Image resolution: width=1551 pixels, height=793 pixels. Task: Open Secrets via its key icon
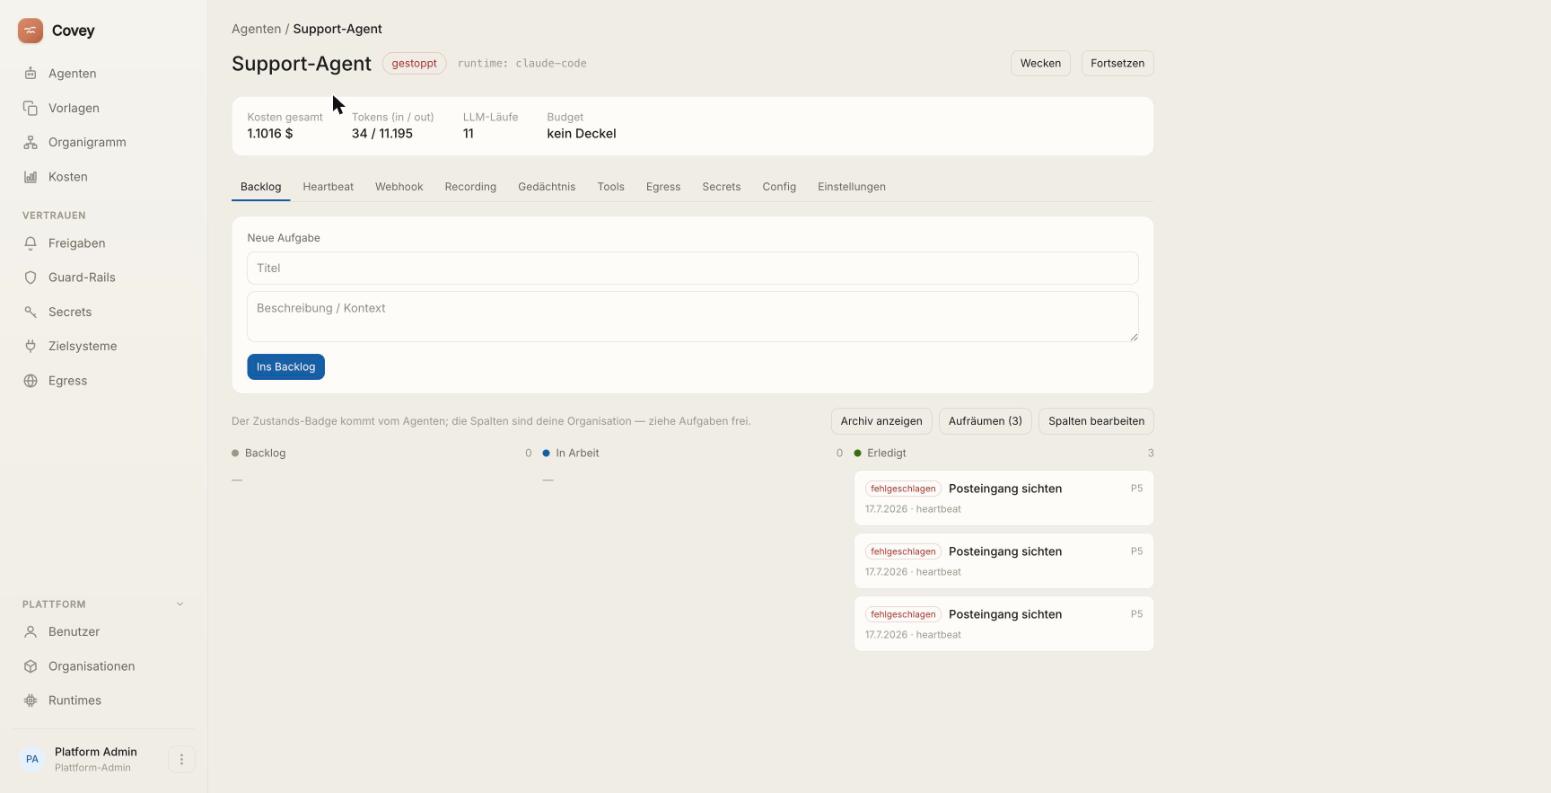(30, 312)
